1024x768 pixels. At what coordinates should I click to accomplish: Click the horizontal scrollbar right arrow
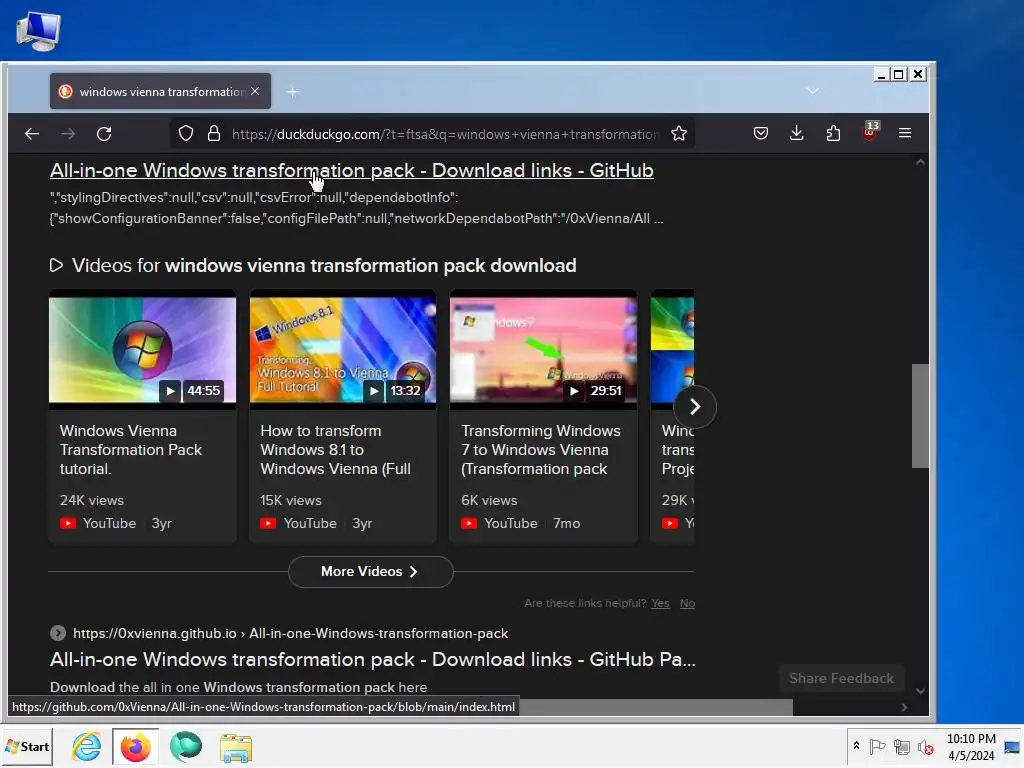(x=904, y=707)
